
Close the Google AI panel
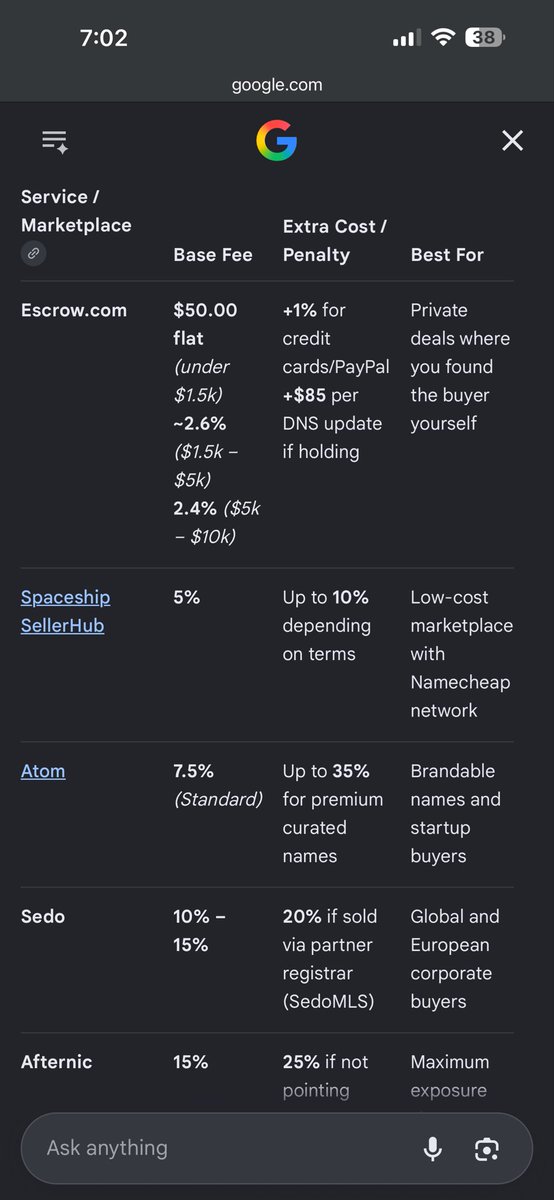pos(512,141)
